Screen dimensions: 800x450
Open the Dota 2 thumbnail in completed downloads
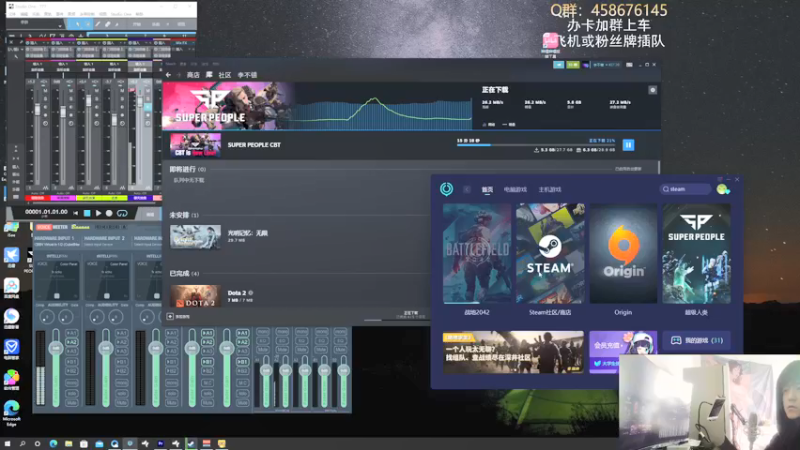pyautogui.click(x=195, y=296)
